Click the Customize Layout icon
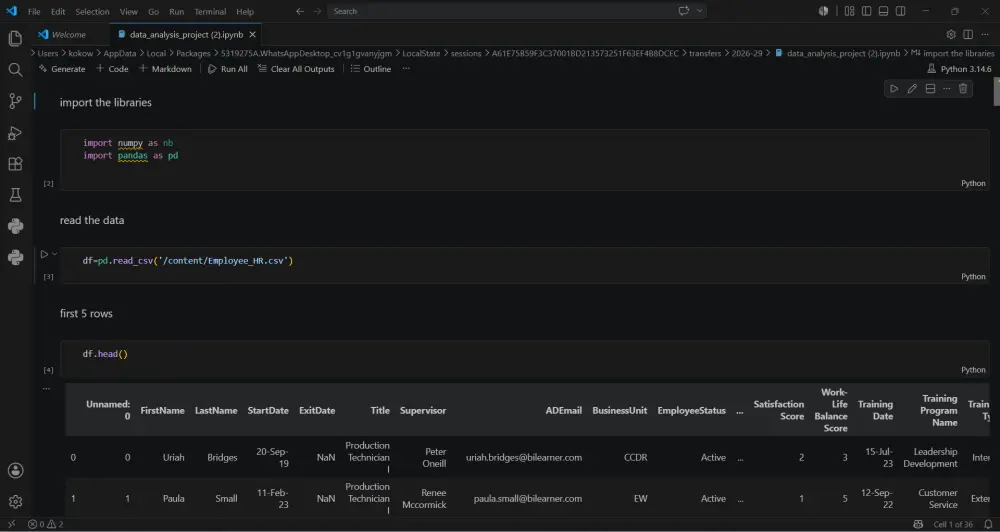This screenshot has height=532, width=1000. coord(849,11)
